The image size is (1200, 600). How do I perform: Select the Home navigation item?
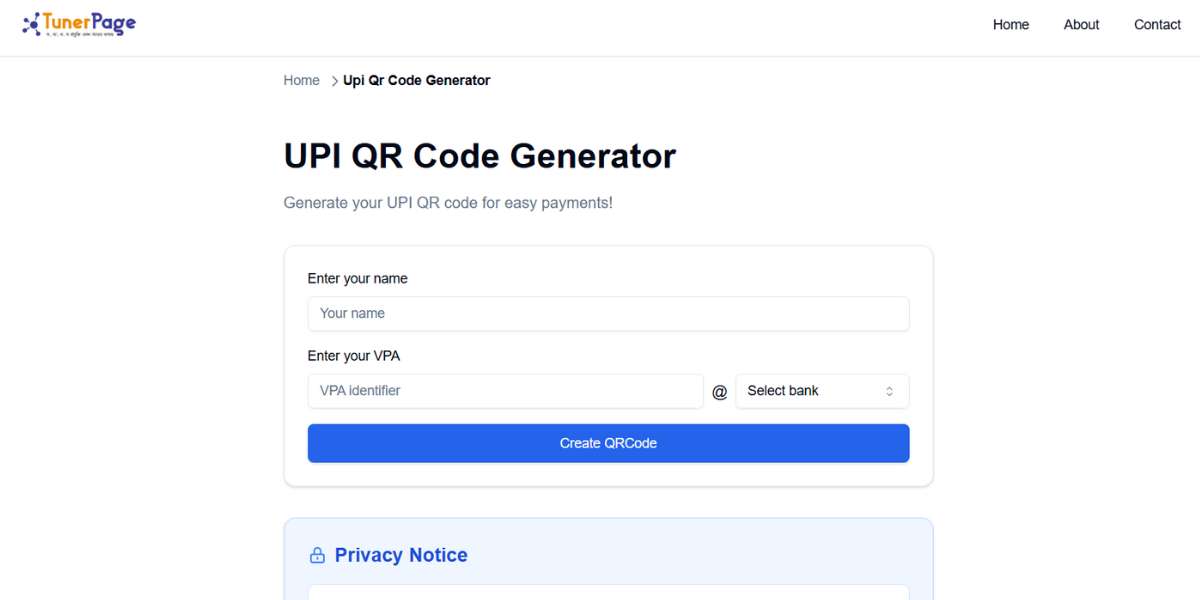click(1010, 24)
